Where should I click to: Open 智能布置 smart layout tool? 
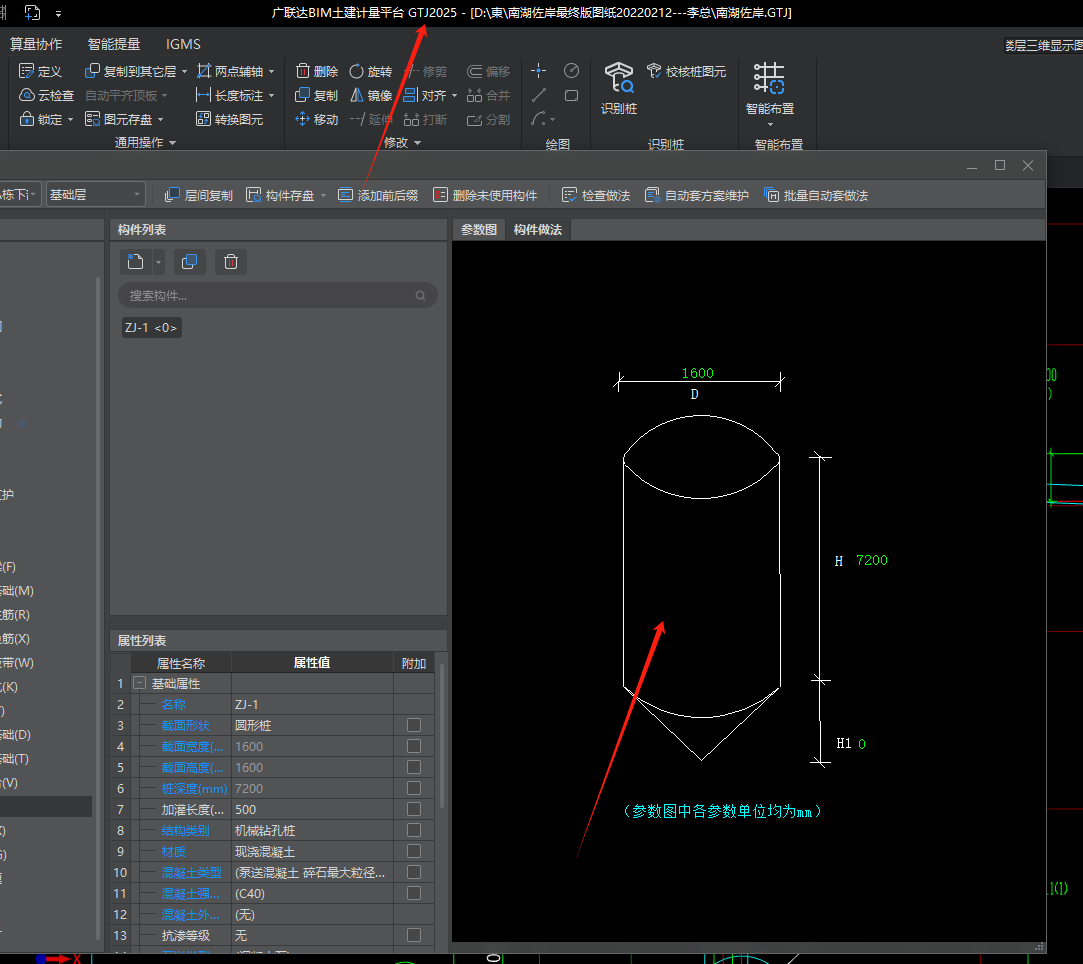769,93
